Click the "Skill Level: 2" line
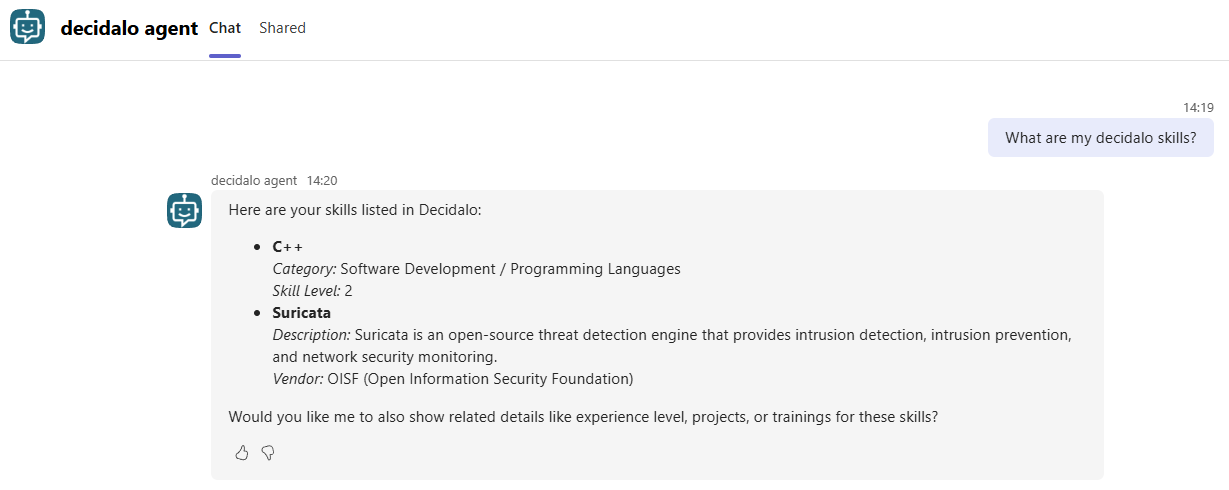 [x=312, y=291]
